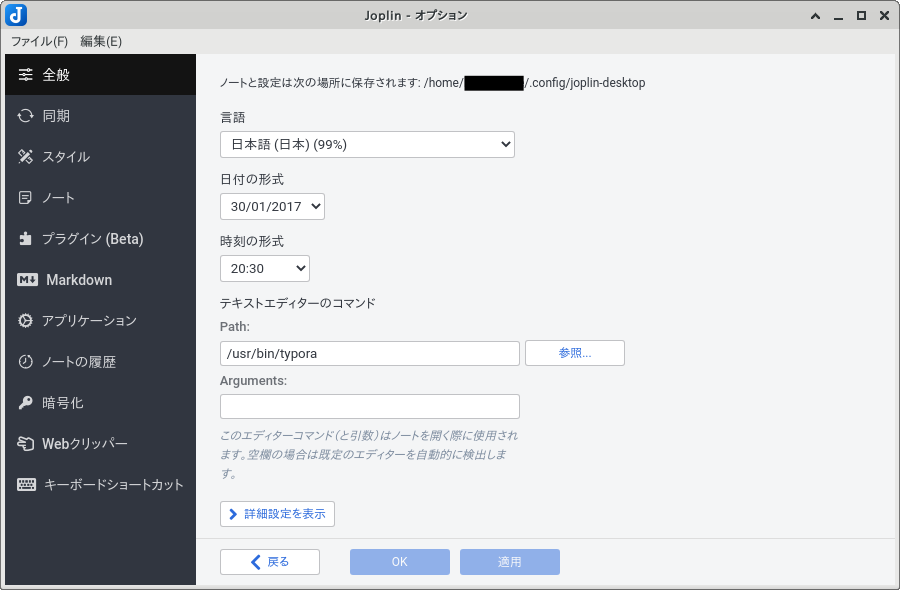Click the config path text
900x590 pixels.
[x=433, y=83]
